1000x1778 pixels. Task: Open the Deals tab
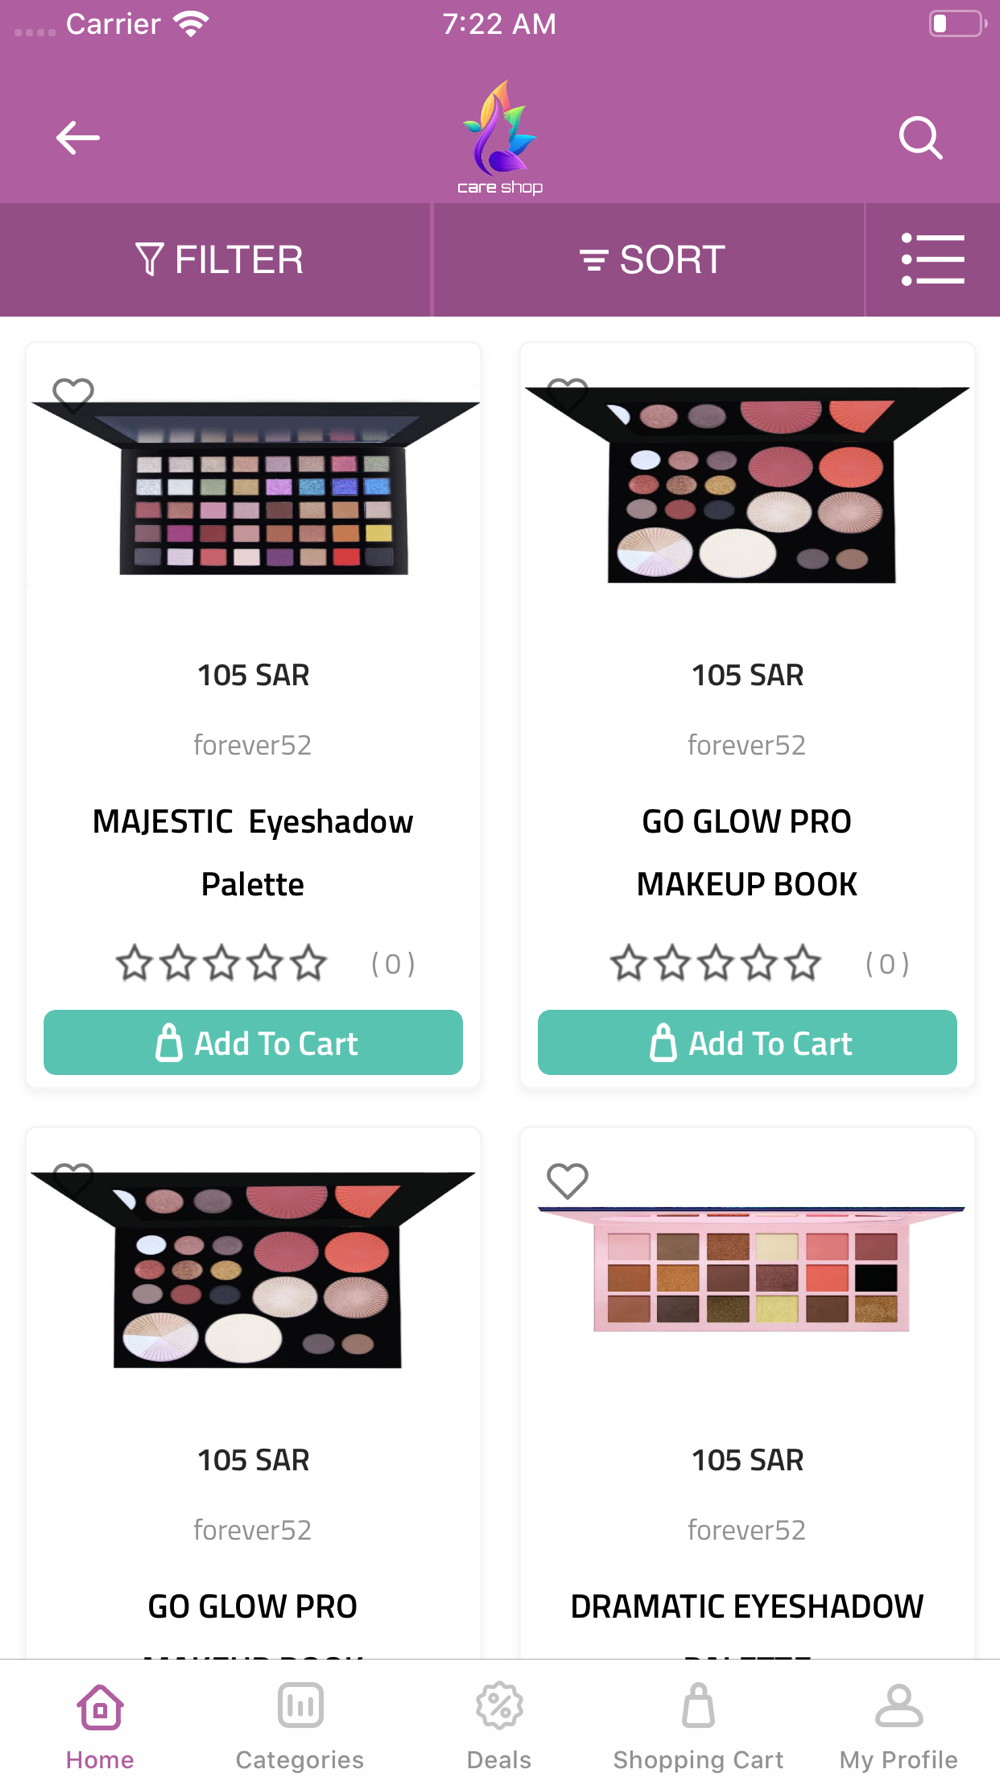(x=499, y=1725)
